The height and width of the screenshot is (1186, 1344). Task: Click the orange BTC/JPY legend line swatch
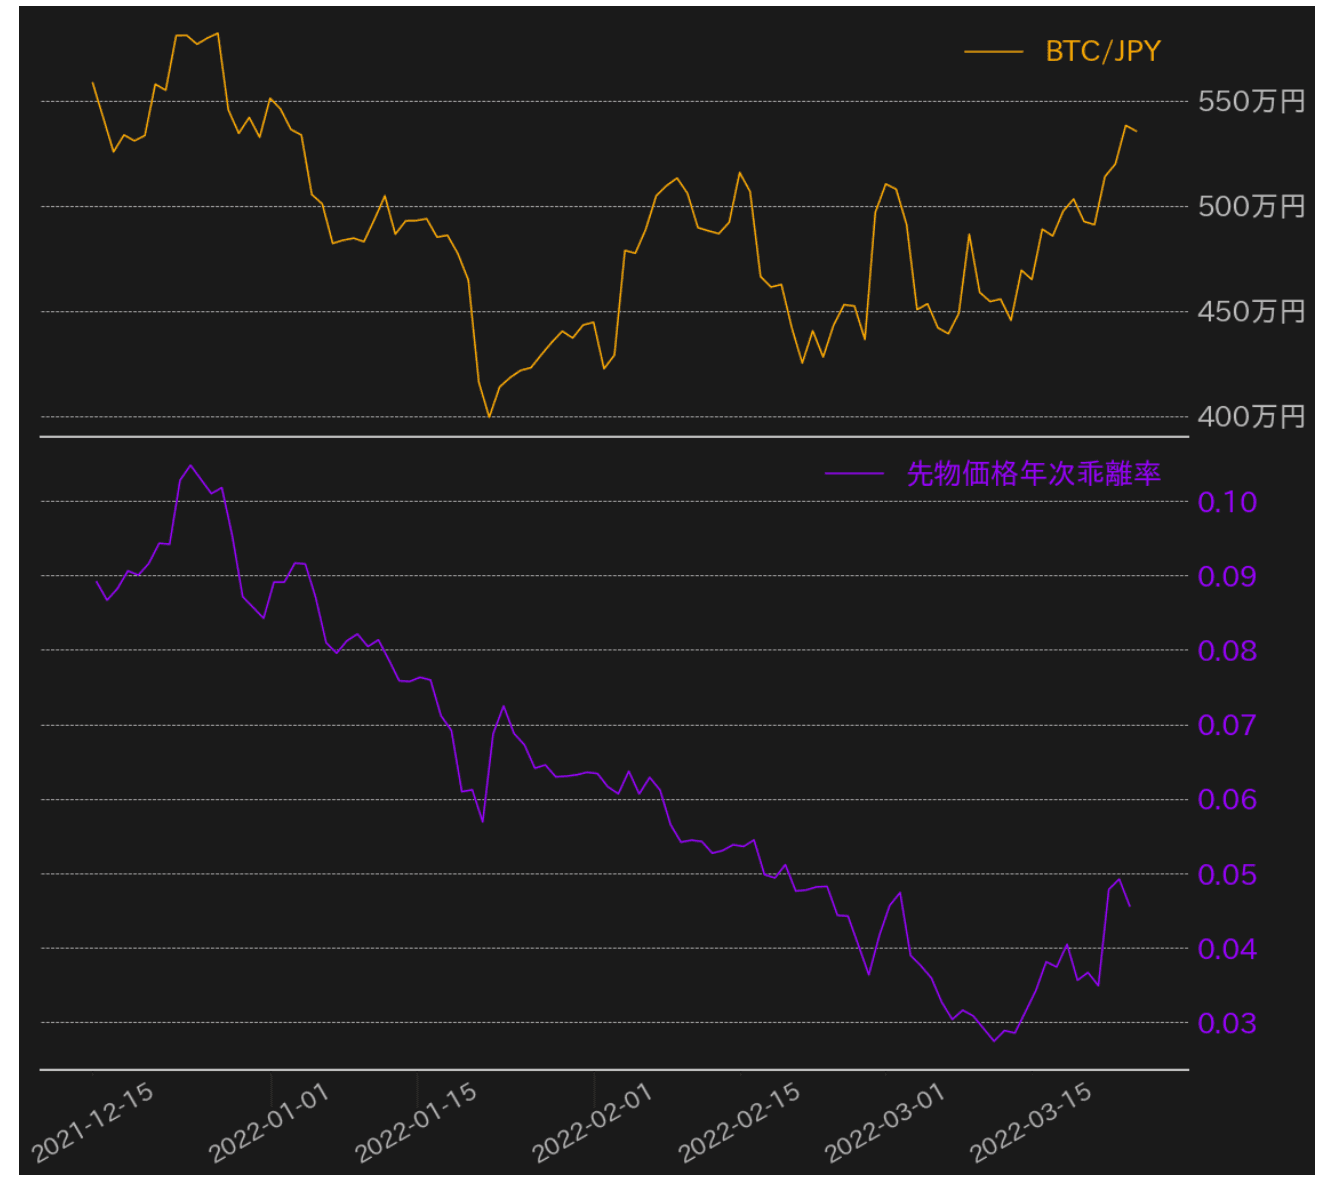pyautogui.click(x=993, y=52)
